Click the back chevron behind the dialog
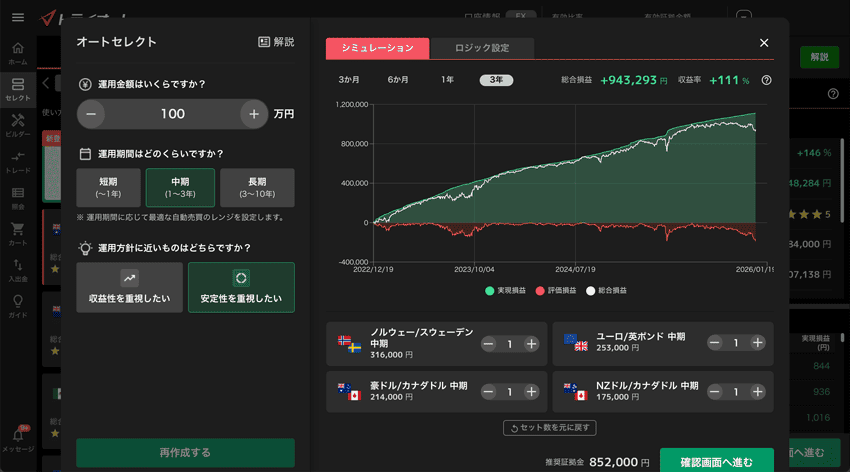 [x=46, y=83]
